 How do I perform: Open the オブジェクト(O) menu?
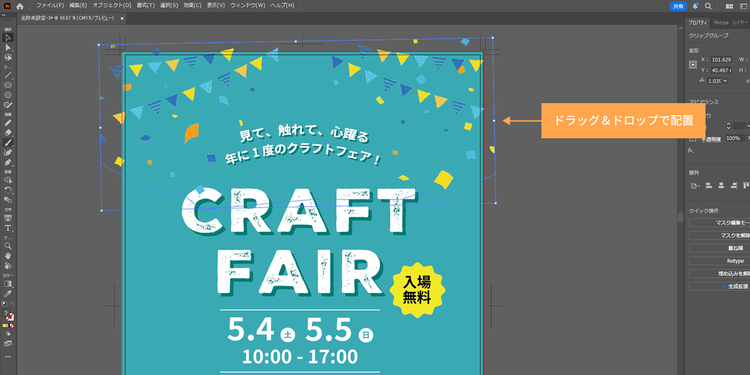(111, 5)
